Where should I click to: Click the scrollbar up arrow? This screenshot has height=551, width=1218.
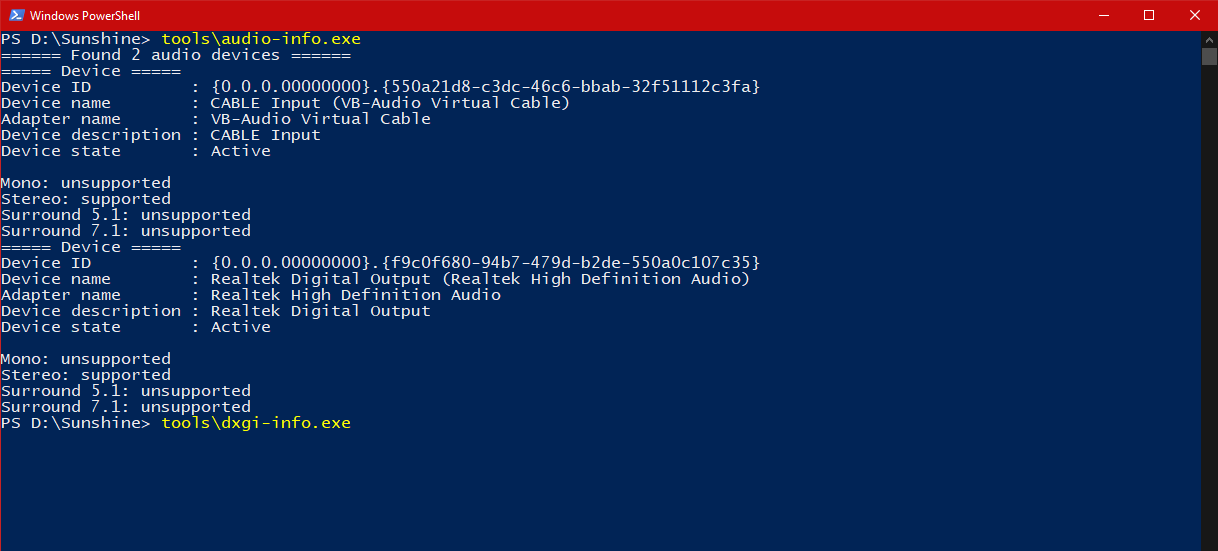[x=1209, y=38]
